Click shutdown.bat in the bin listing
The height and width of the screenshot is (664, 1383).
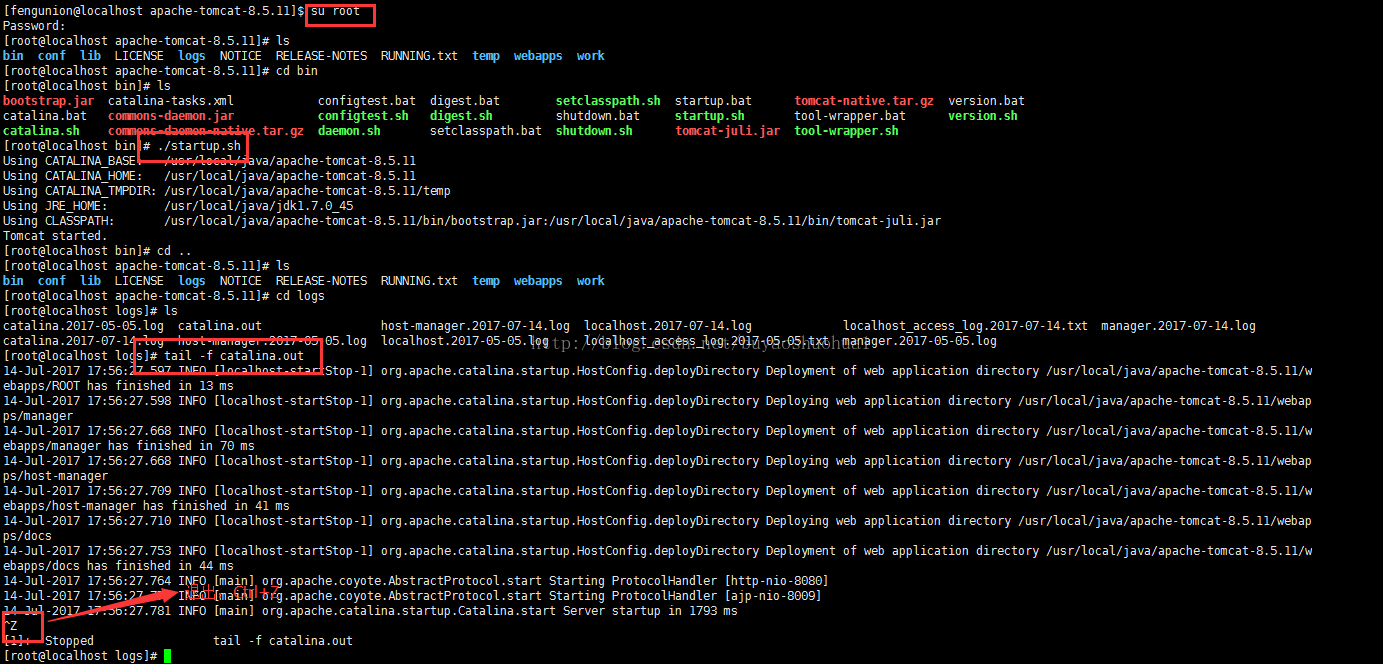(598, 116)
